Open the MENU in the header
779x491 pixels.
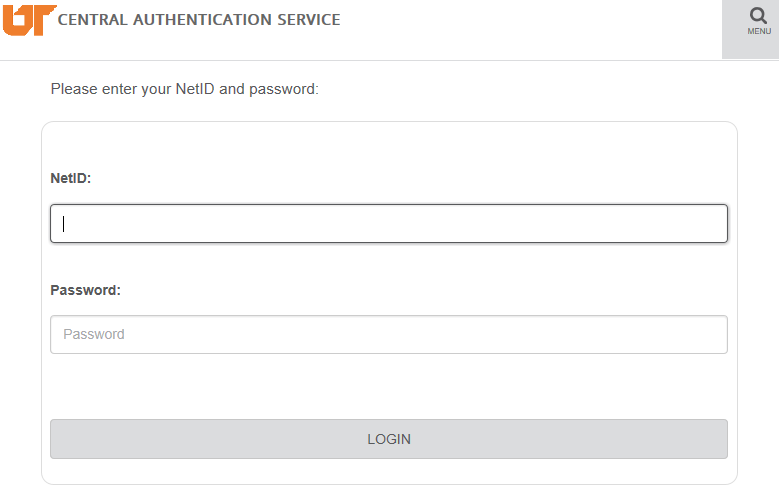[758, 31]
